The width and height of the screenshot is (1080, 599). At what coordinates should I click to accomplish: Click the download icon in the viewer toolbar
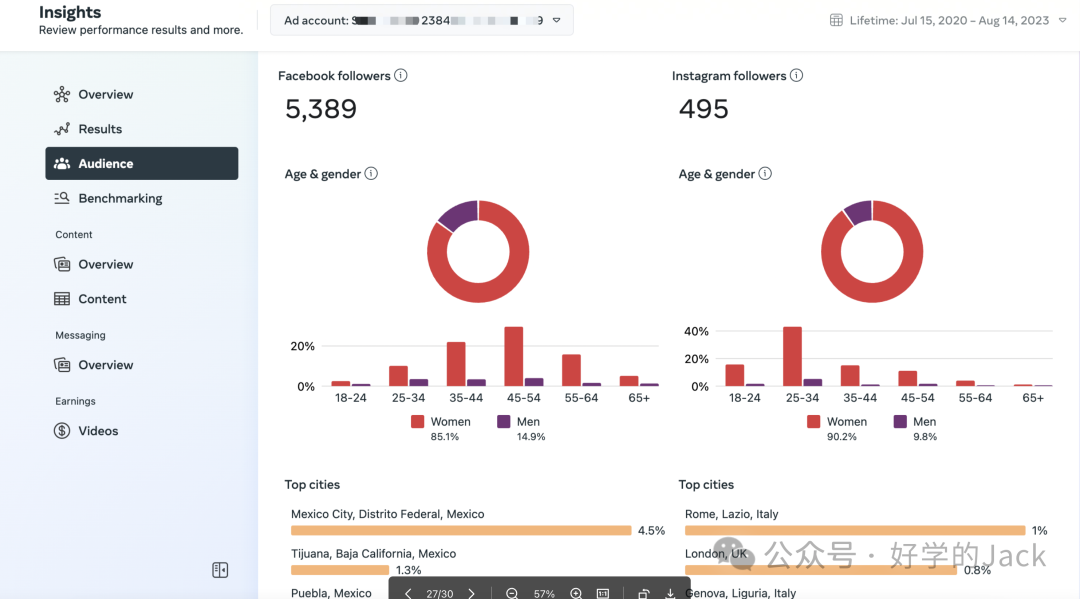click(670, 593)
